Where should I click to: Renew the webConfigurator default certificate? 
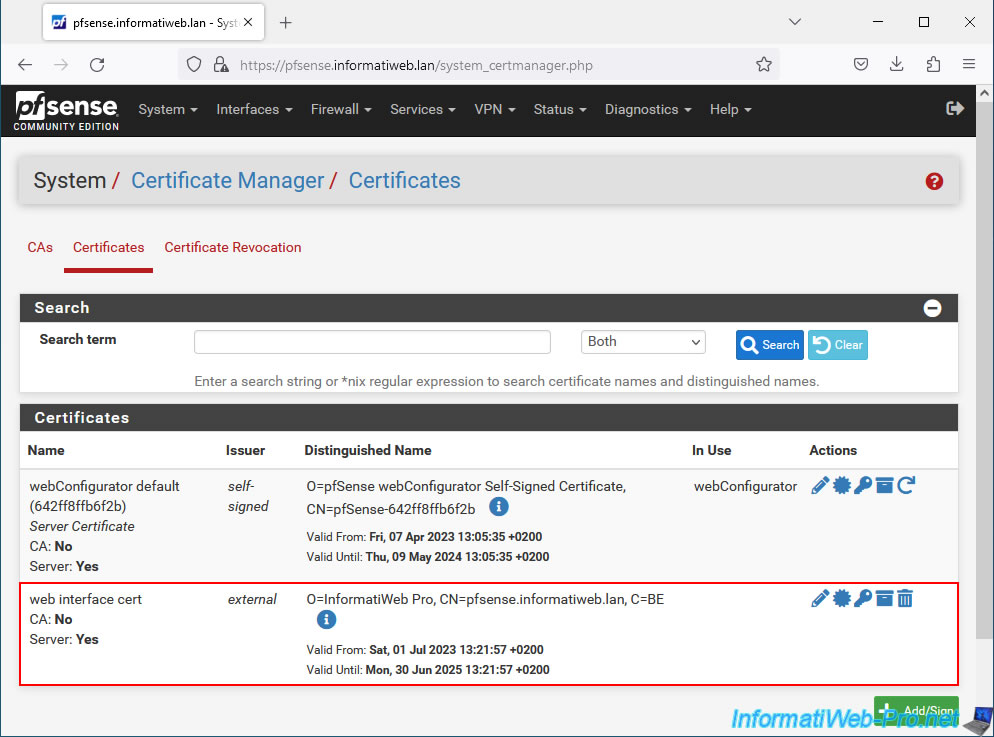pos(906,485)
